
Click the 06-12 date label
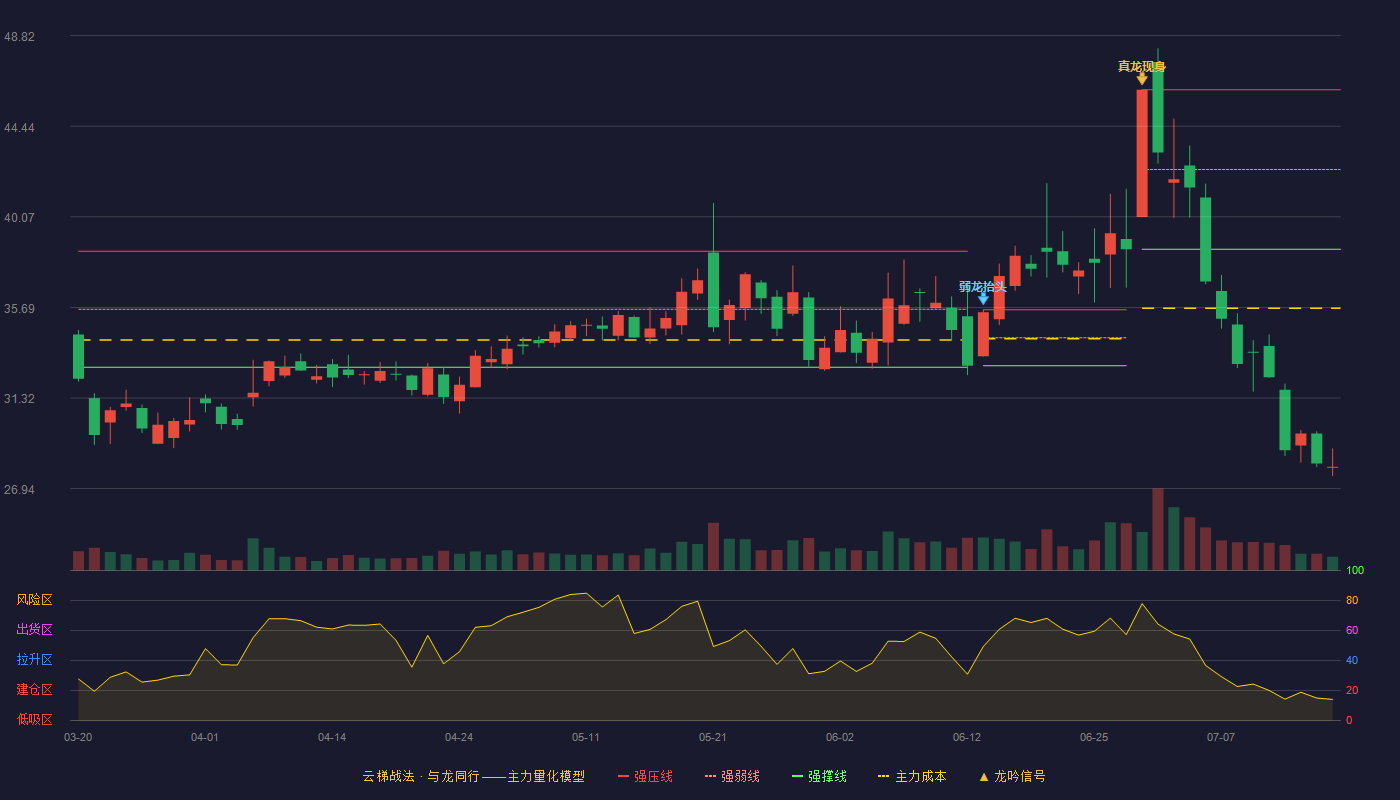point(967,737)
